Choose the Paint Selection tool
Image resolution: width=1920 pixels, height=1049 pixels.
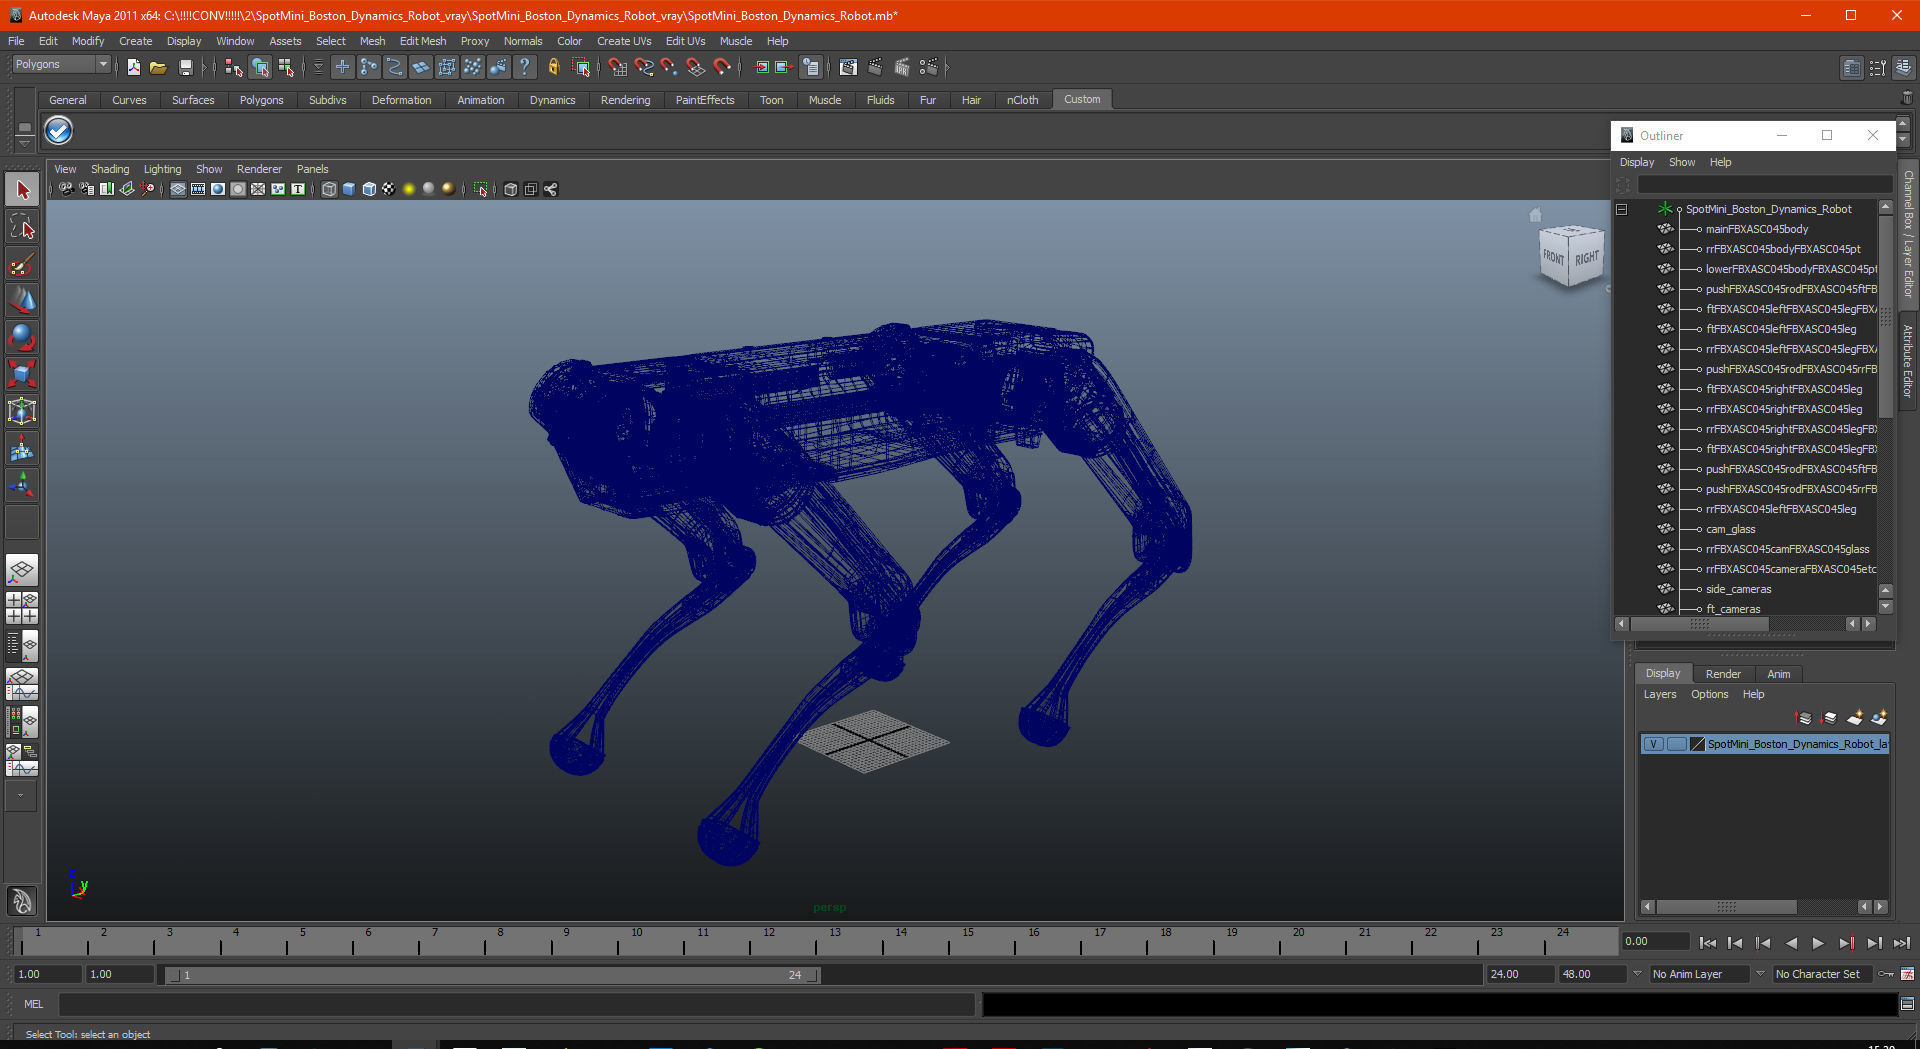coord(22,264)
